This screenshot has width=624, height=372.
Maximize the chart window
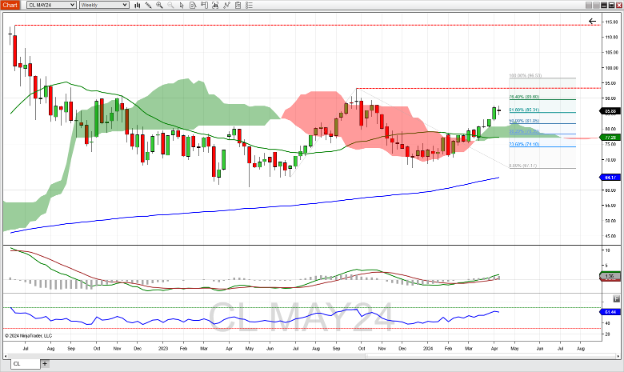pyautogui.click(x=611, y=5)
